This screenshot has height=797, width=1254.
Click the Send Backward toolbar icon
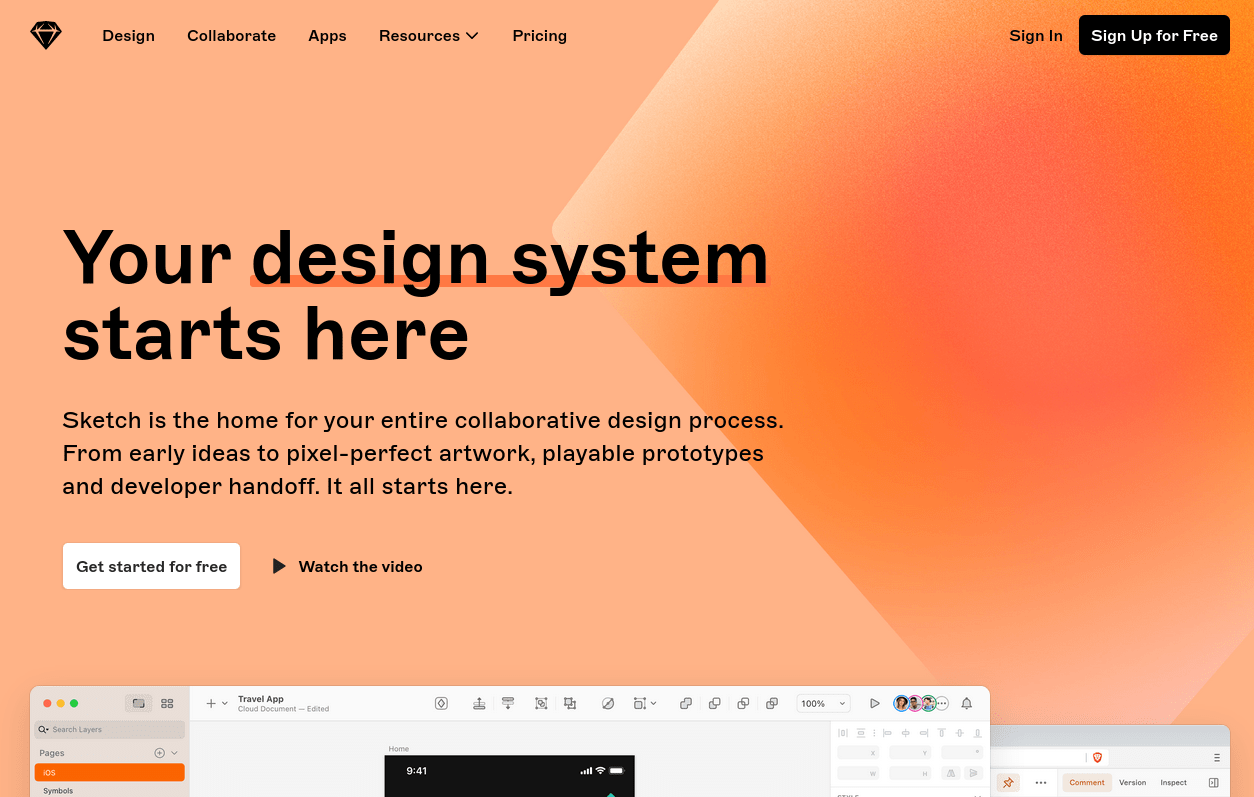[x=508, y=703]
